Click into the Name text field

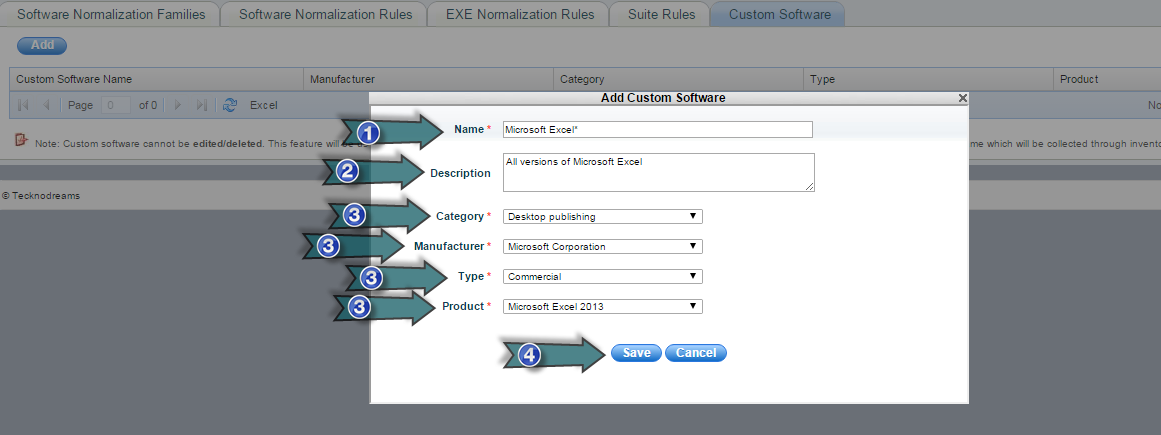click(657, 129)
